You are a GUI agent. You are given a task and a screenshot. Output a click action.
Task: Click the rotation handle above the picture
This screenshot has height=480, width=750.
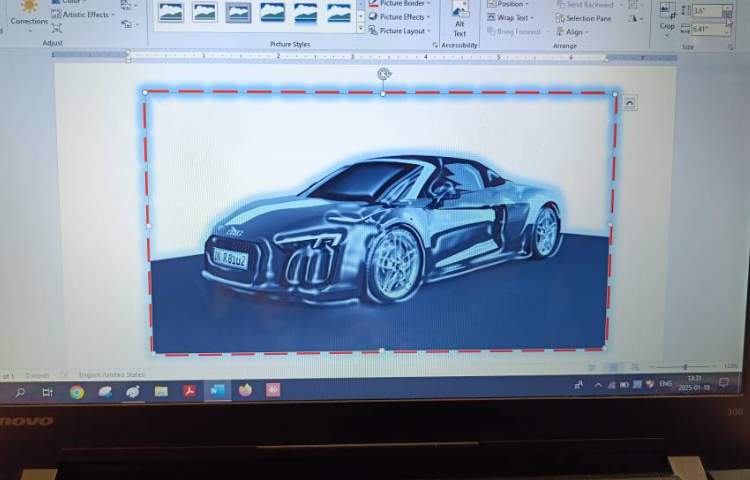pos(384,74)
